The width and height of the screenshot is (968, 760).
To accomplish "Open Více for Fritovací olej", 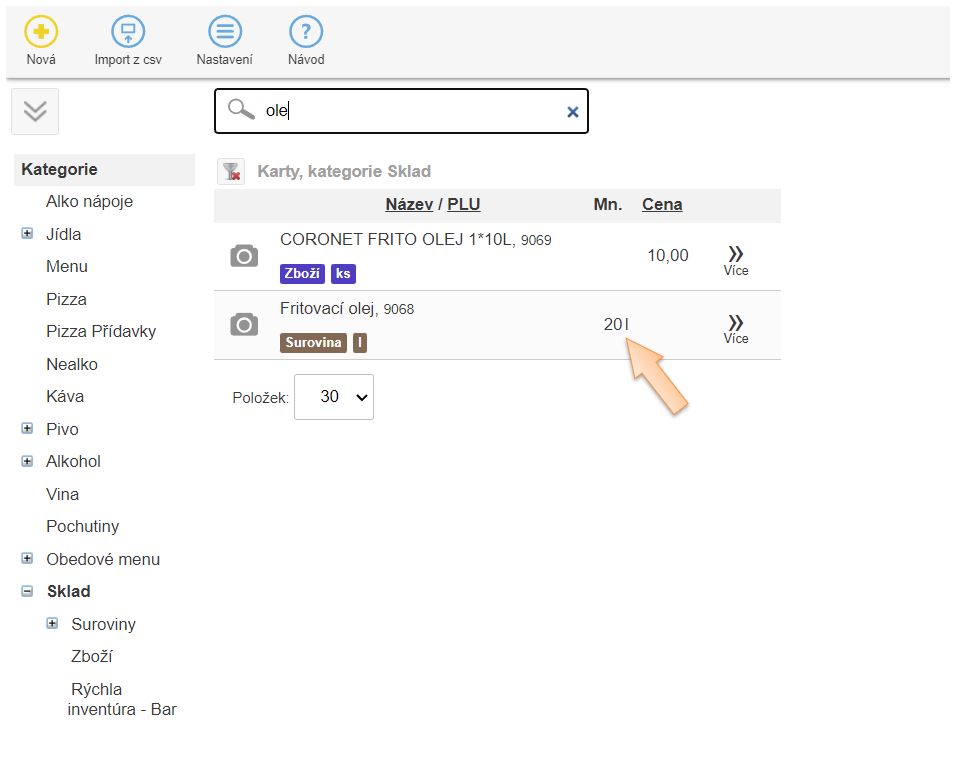I will [736, 326].
